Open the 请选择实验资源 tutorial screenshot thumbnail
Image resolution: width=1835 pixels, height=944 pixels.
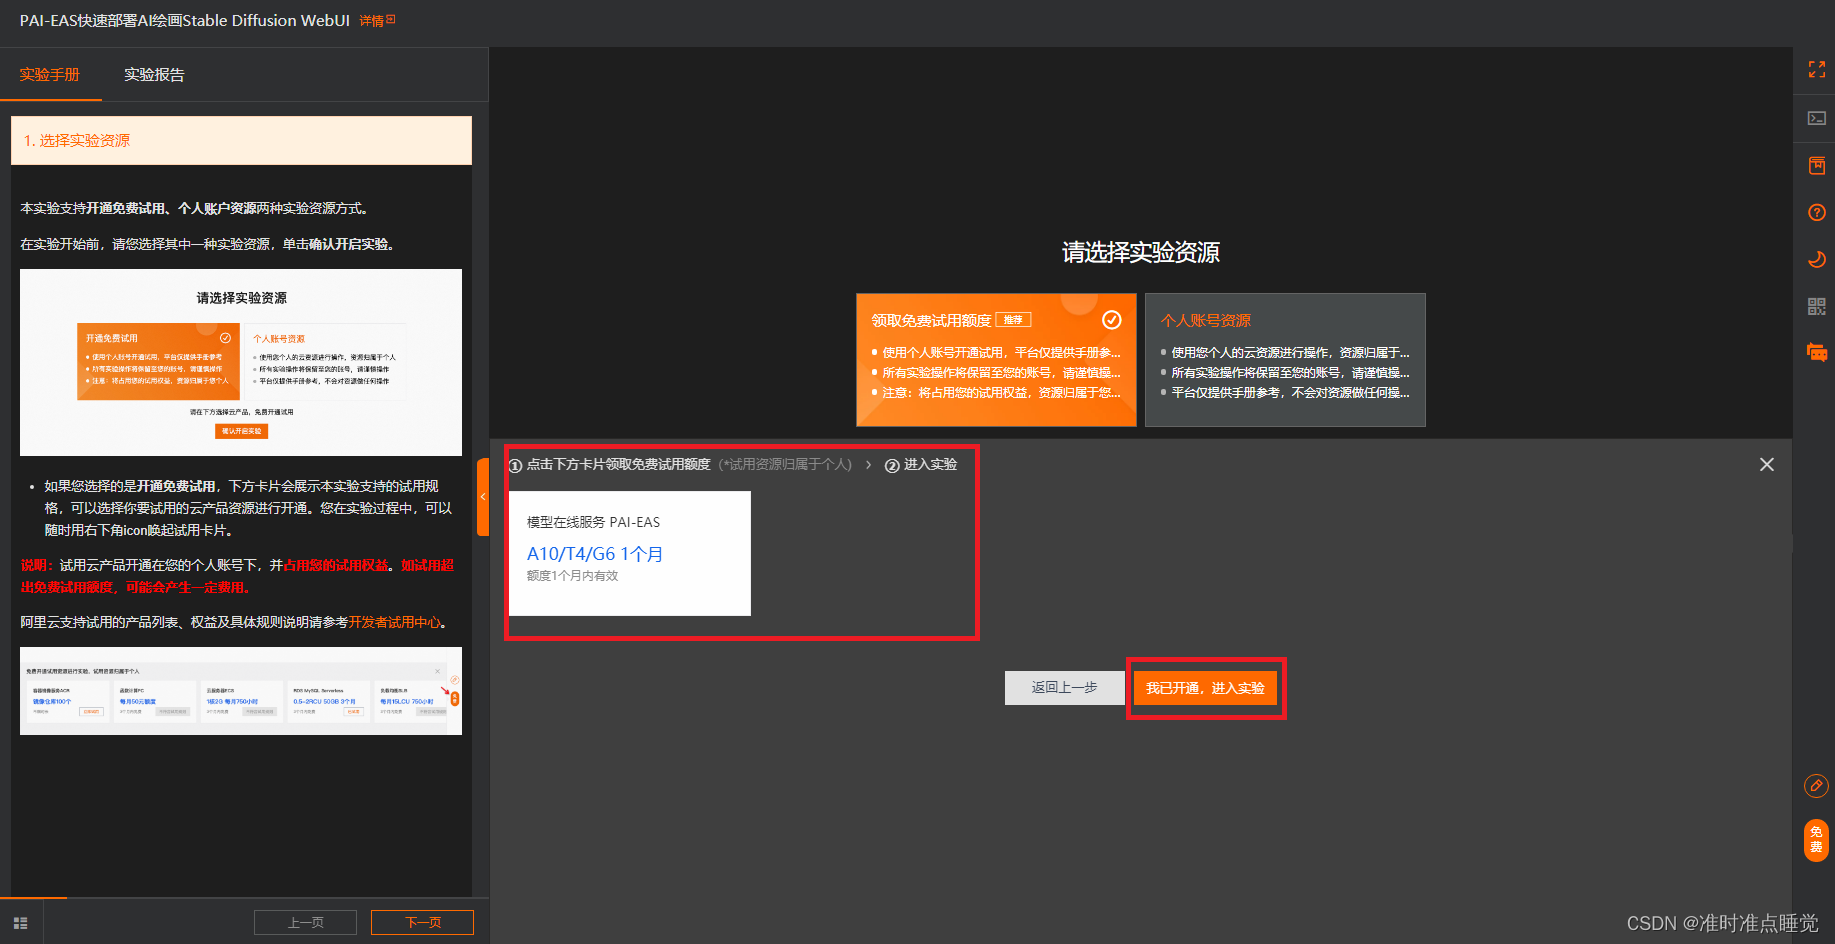click(241, 362)
